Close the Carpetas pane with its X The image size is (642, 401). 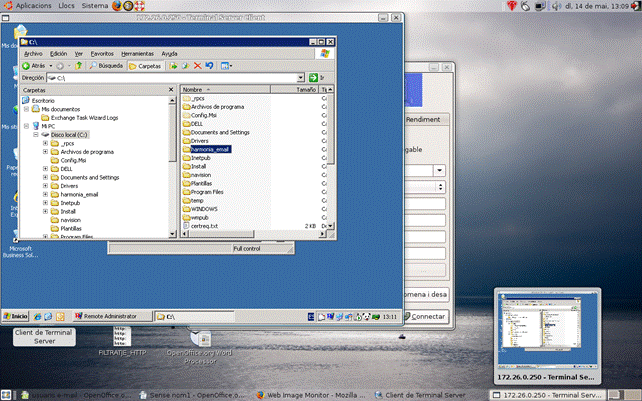[x=173, y=89]
